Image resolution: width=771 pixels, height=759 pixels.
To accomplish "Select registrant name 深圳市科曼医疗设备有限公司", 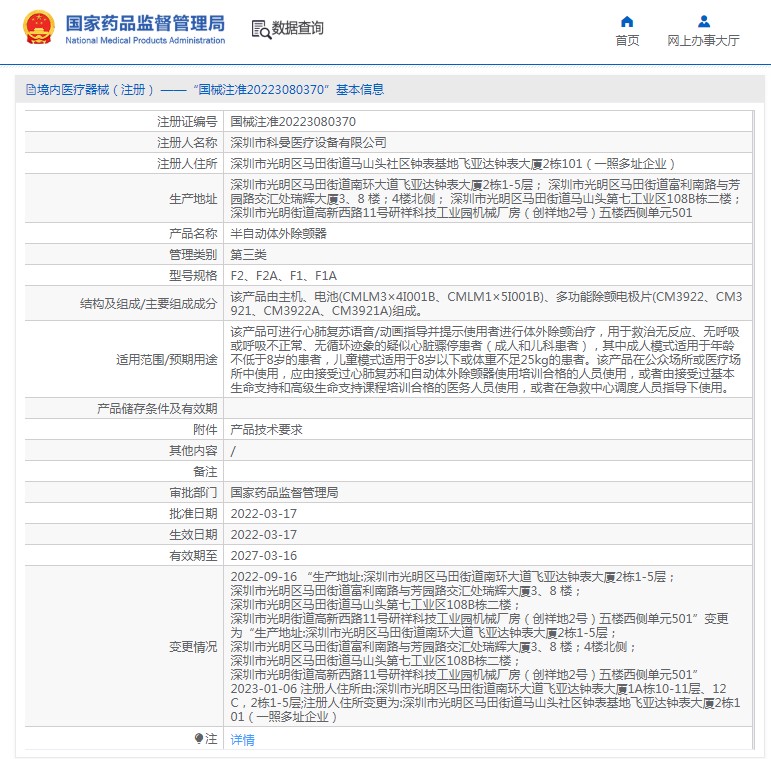I will pos(308,143).
